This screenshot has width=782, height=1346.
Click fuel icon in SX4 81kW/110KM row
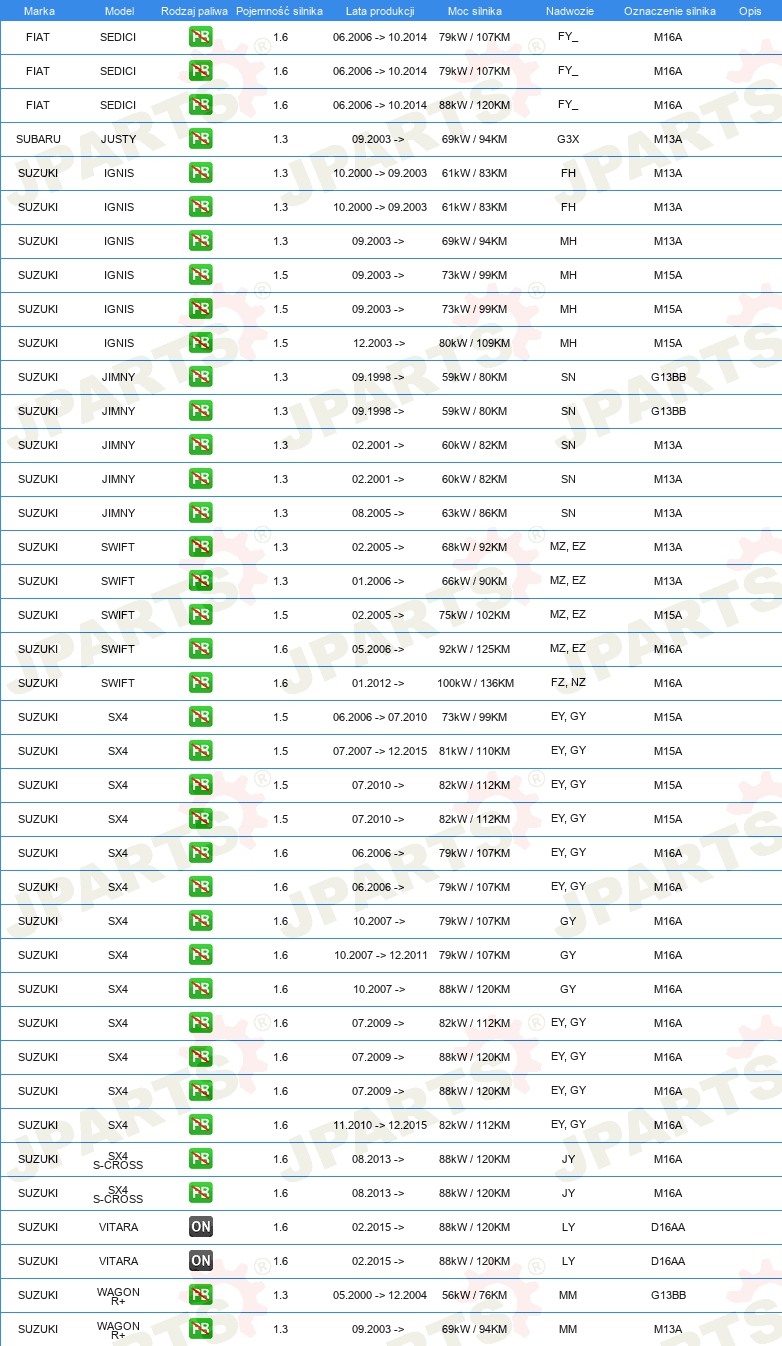point(201,751)
